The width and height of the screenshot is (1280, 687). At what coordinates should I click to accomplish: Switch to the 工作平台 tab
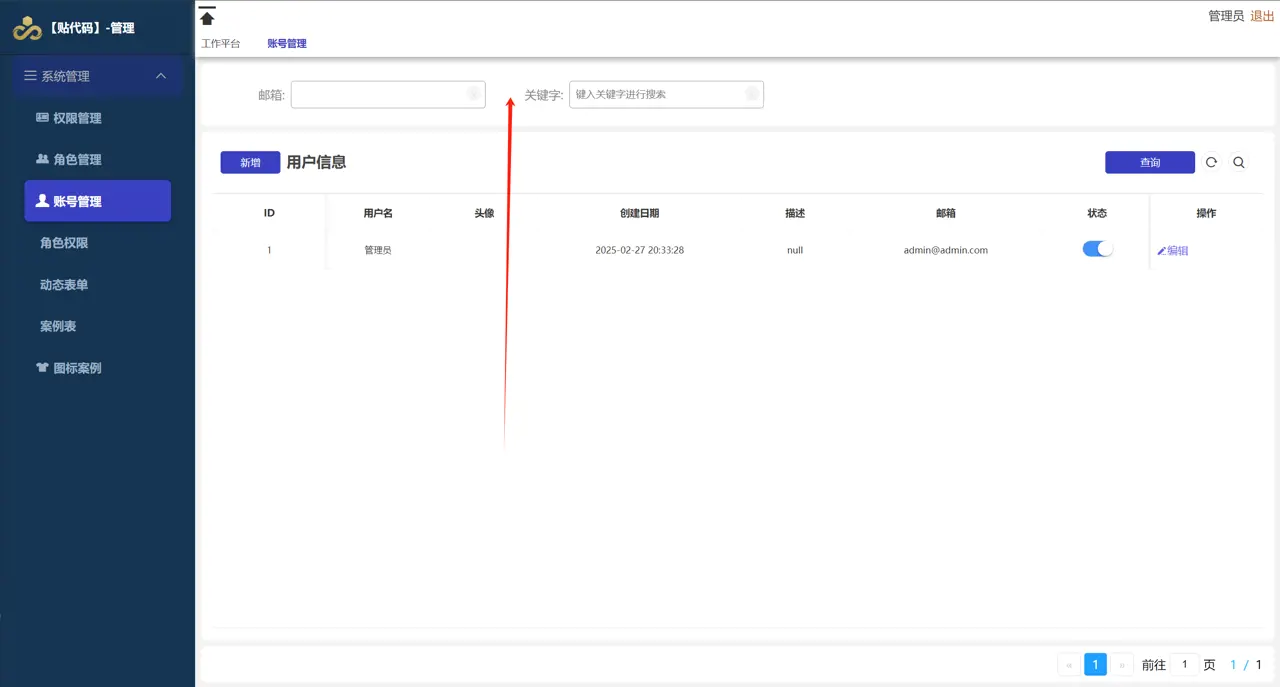point(220,43)
